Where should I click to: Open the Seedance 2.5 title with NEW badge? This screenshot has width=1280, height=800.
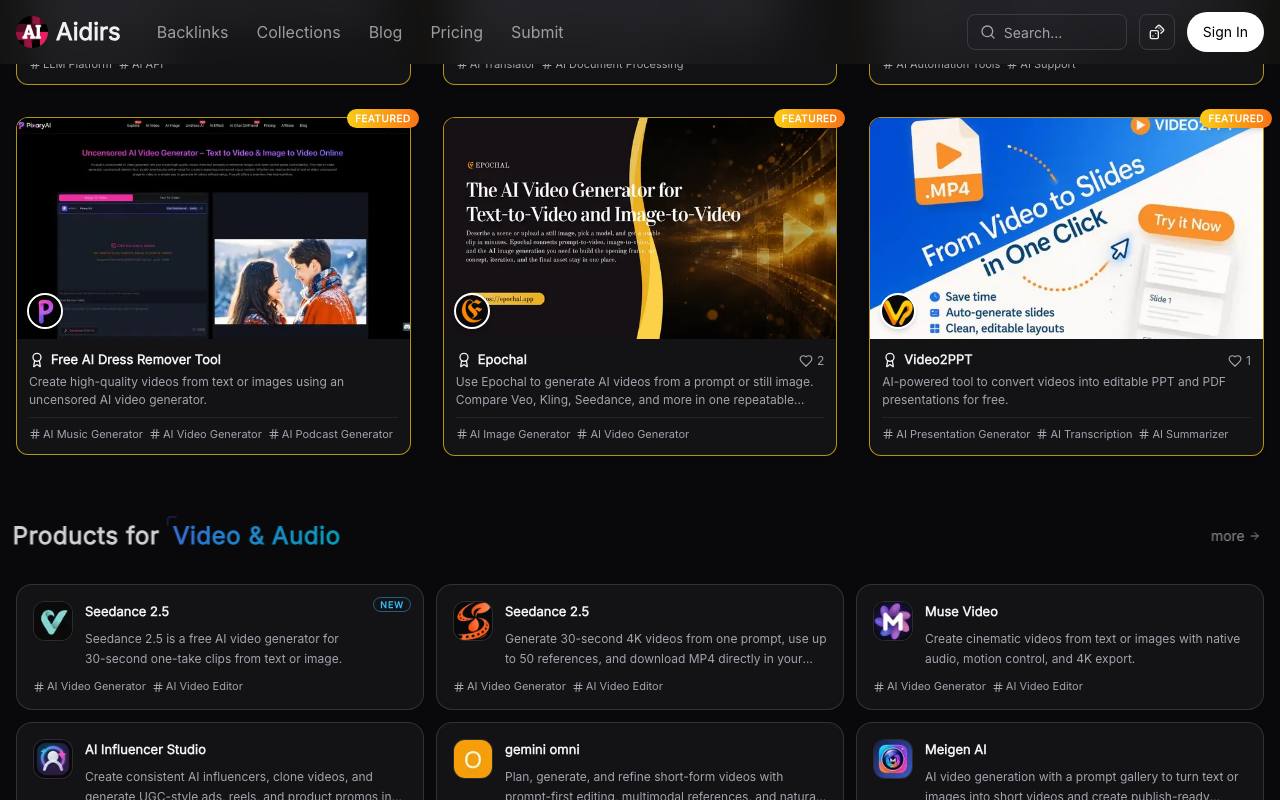[127, 612]
